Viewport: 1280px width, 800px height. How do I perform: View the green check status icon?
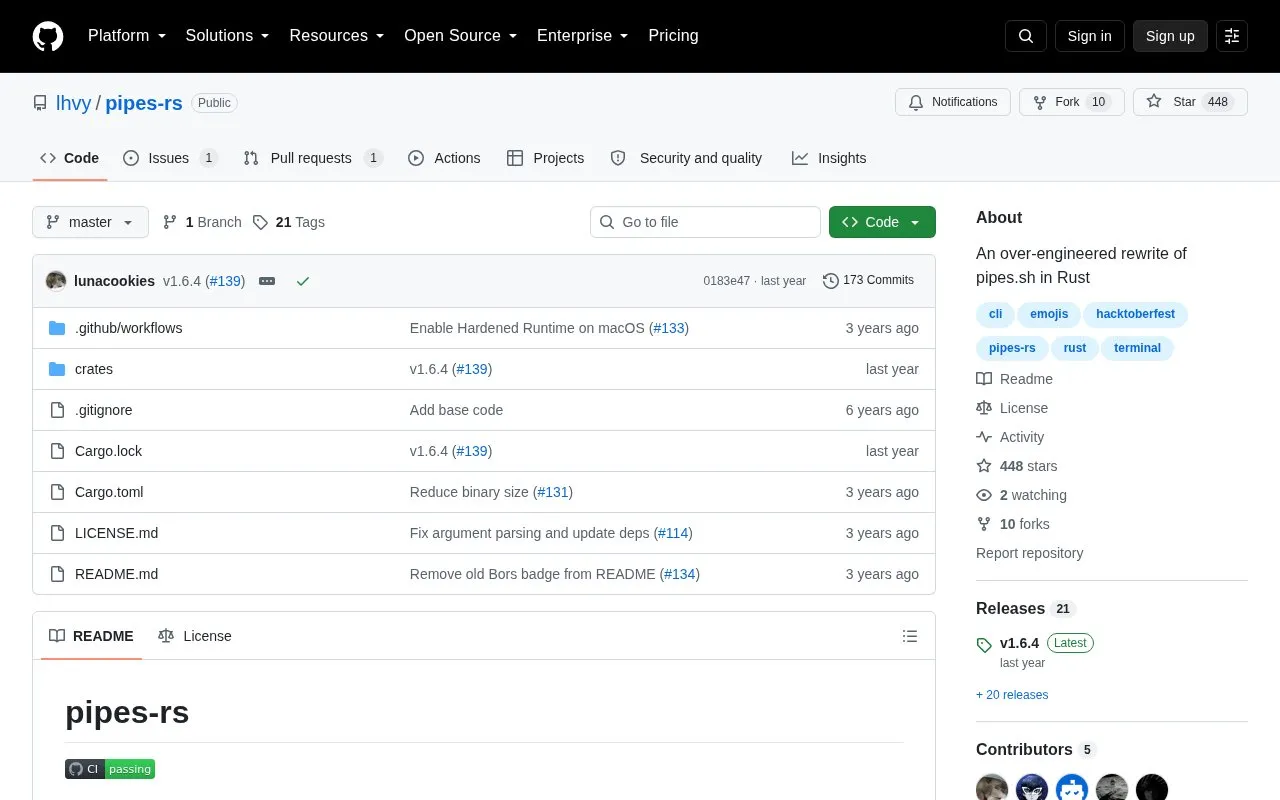pyautogui.click(x=303, y=281)
